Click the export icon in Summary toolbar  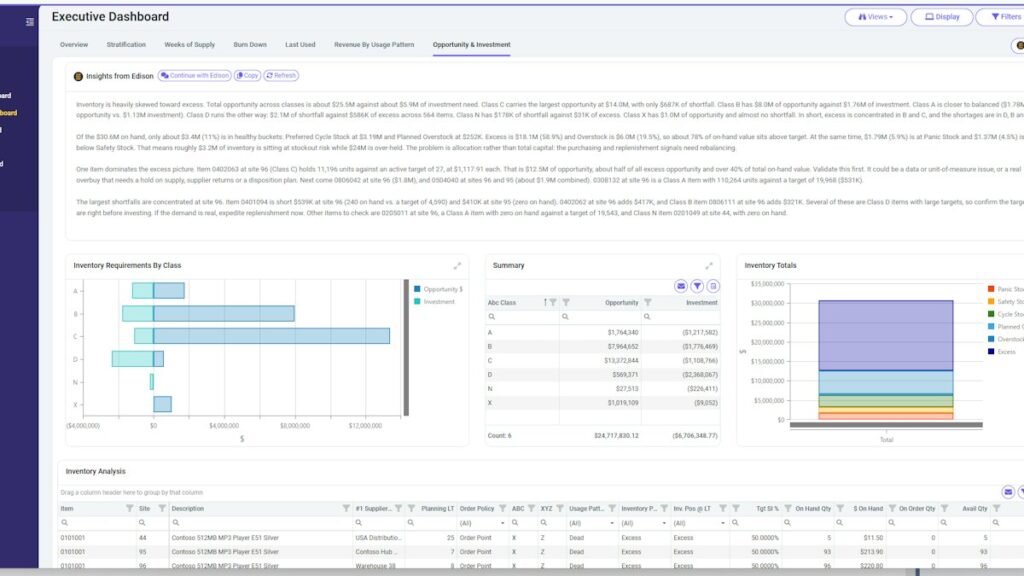point(712,286)
